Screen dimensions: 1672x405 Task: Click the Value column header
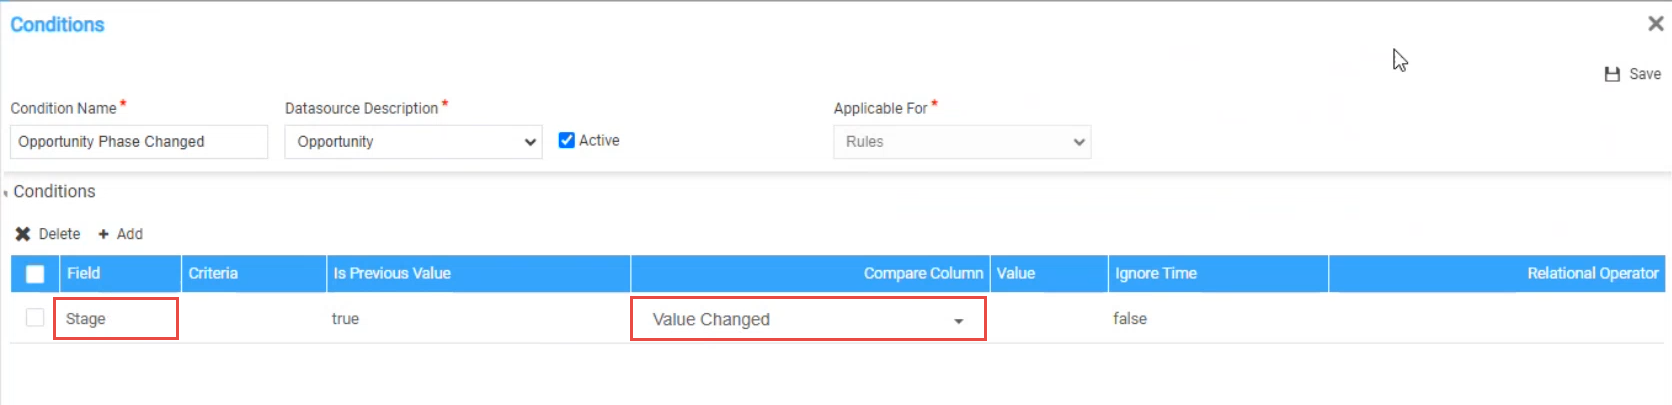(x=1016, y=273)
